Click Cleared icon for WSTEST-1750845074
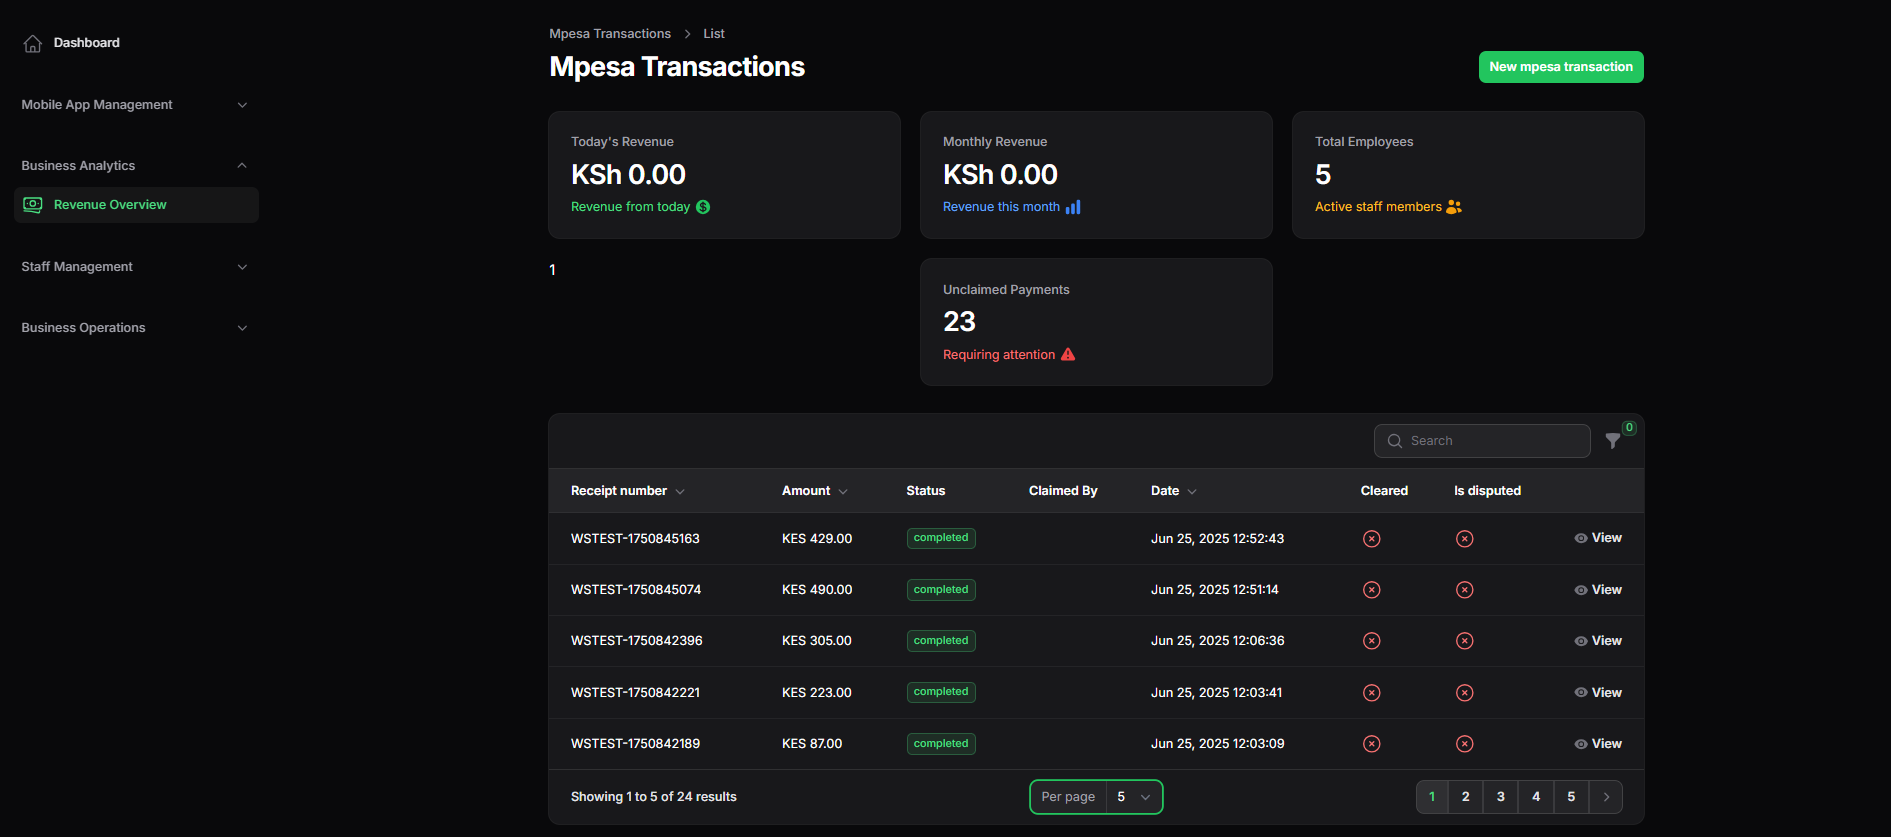 (1372, 590)
